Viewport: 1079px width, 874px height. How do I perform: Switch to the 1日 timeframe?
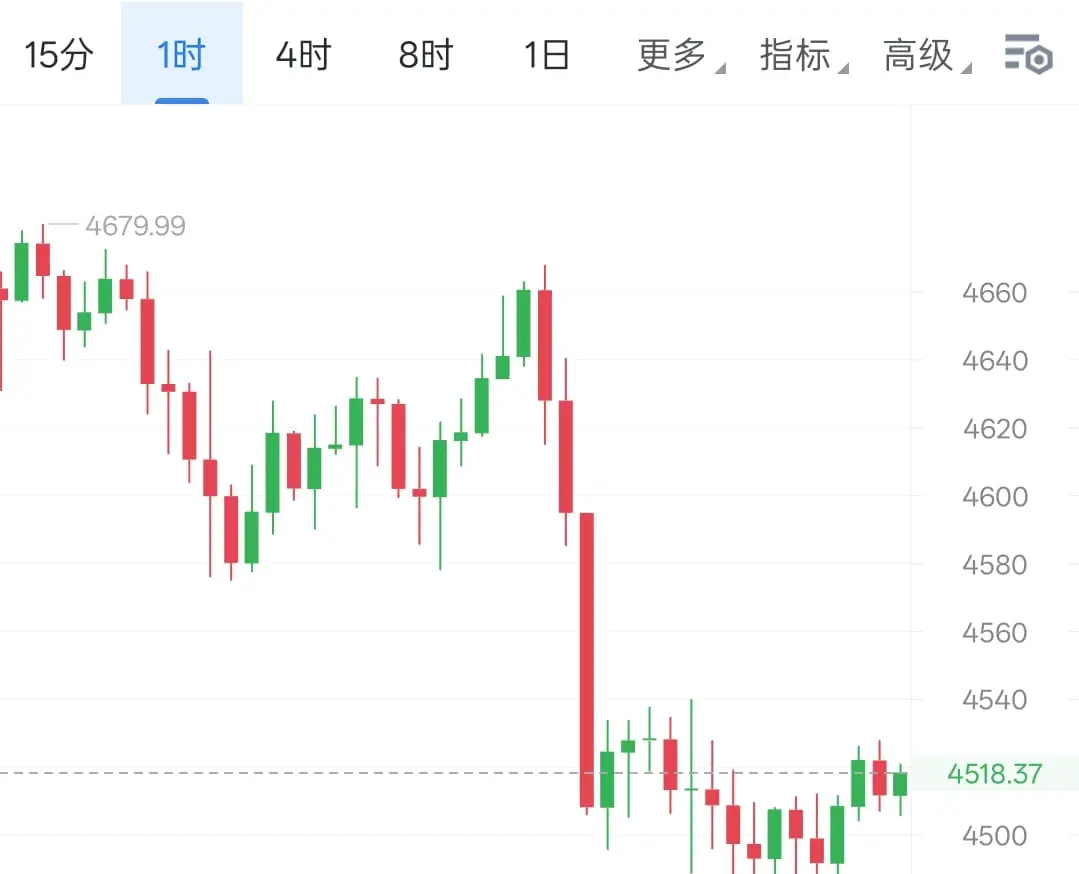546,54
